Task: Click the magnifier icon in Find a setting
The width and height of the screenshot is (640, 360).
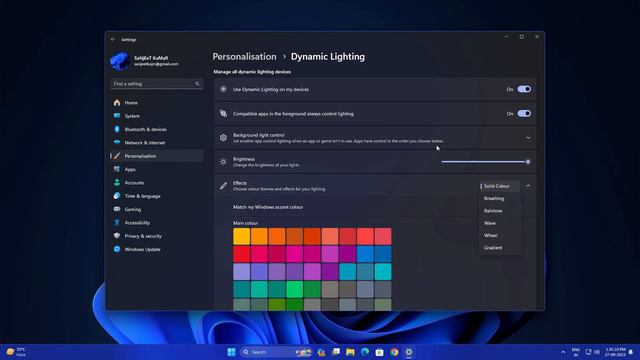Action: pos(197,84)
